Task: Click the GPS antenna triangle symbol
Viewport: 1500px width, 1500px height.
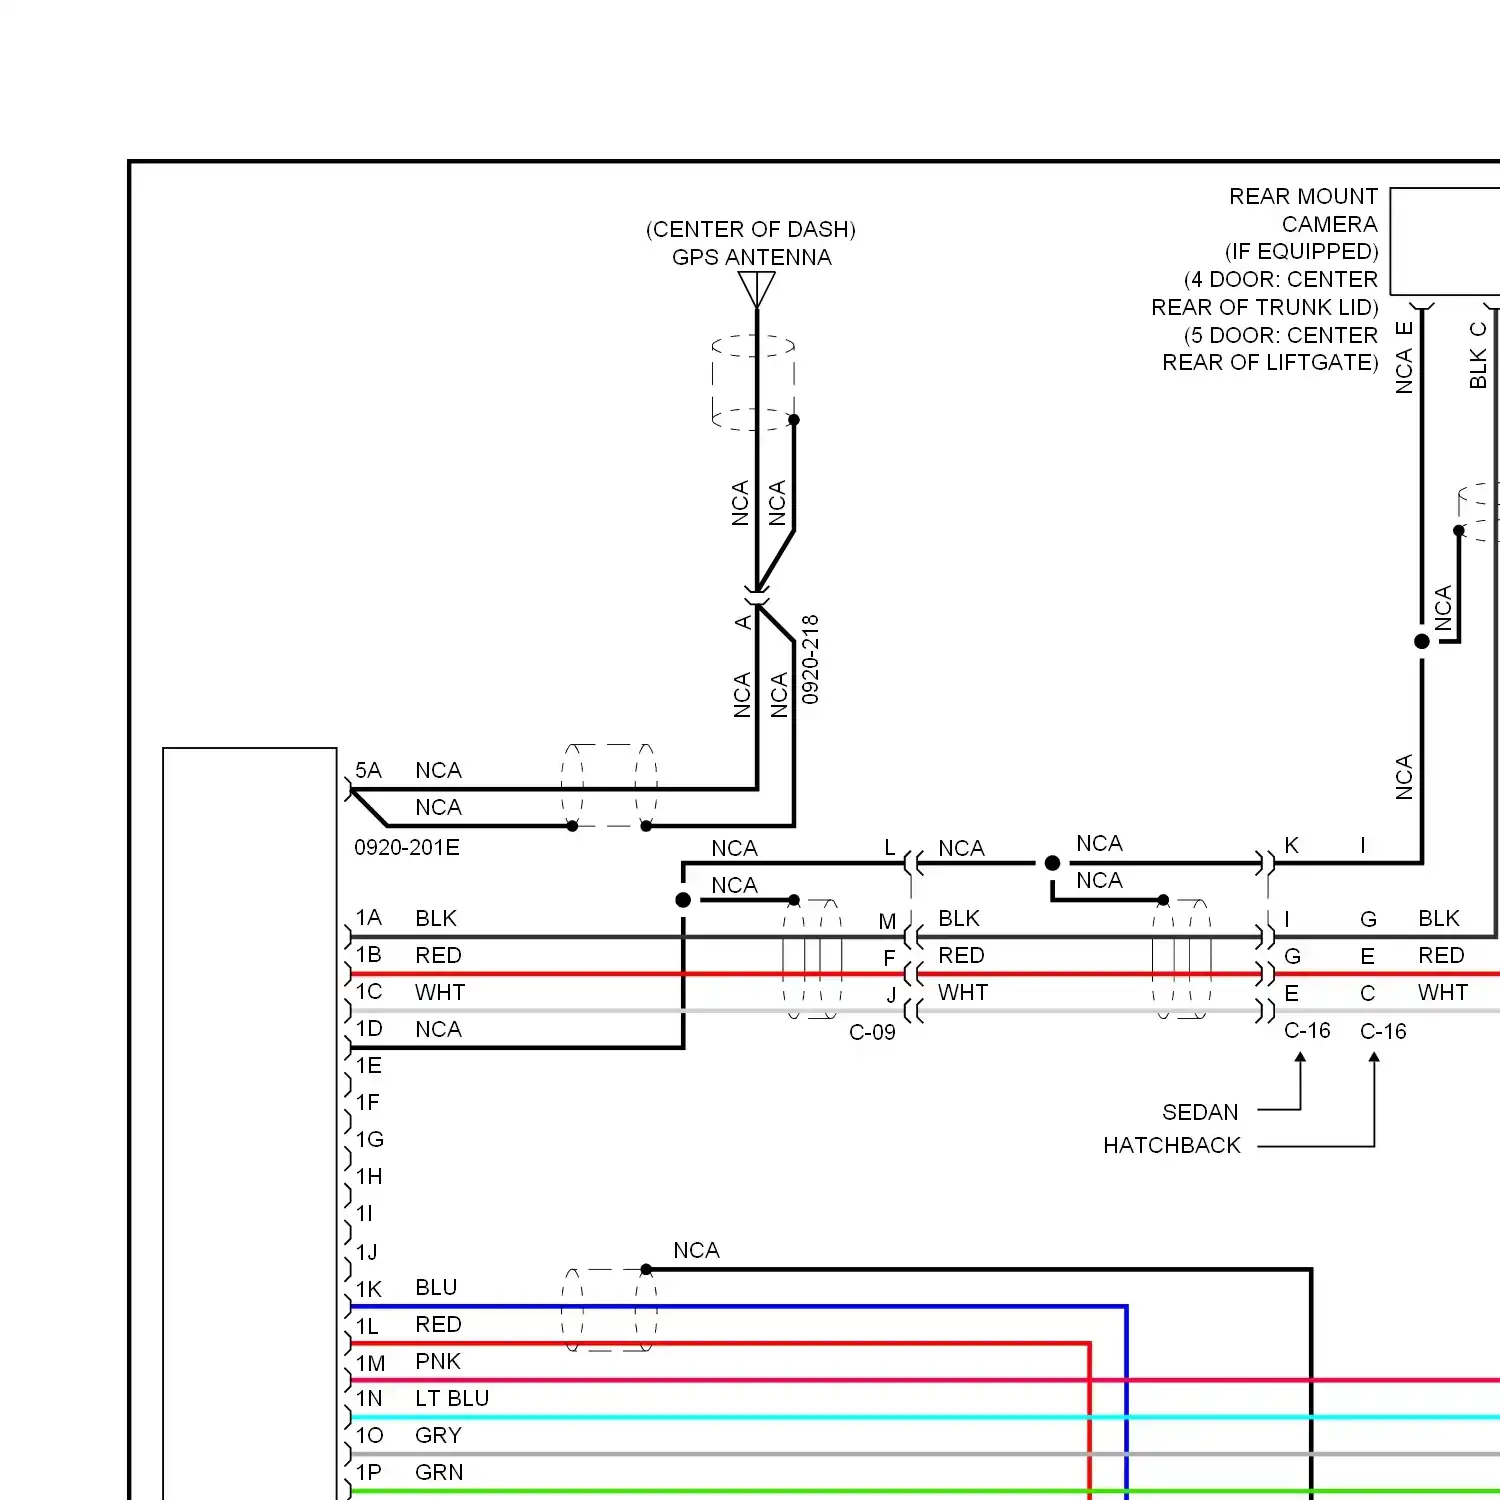Action: click(x=757, y=290)
